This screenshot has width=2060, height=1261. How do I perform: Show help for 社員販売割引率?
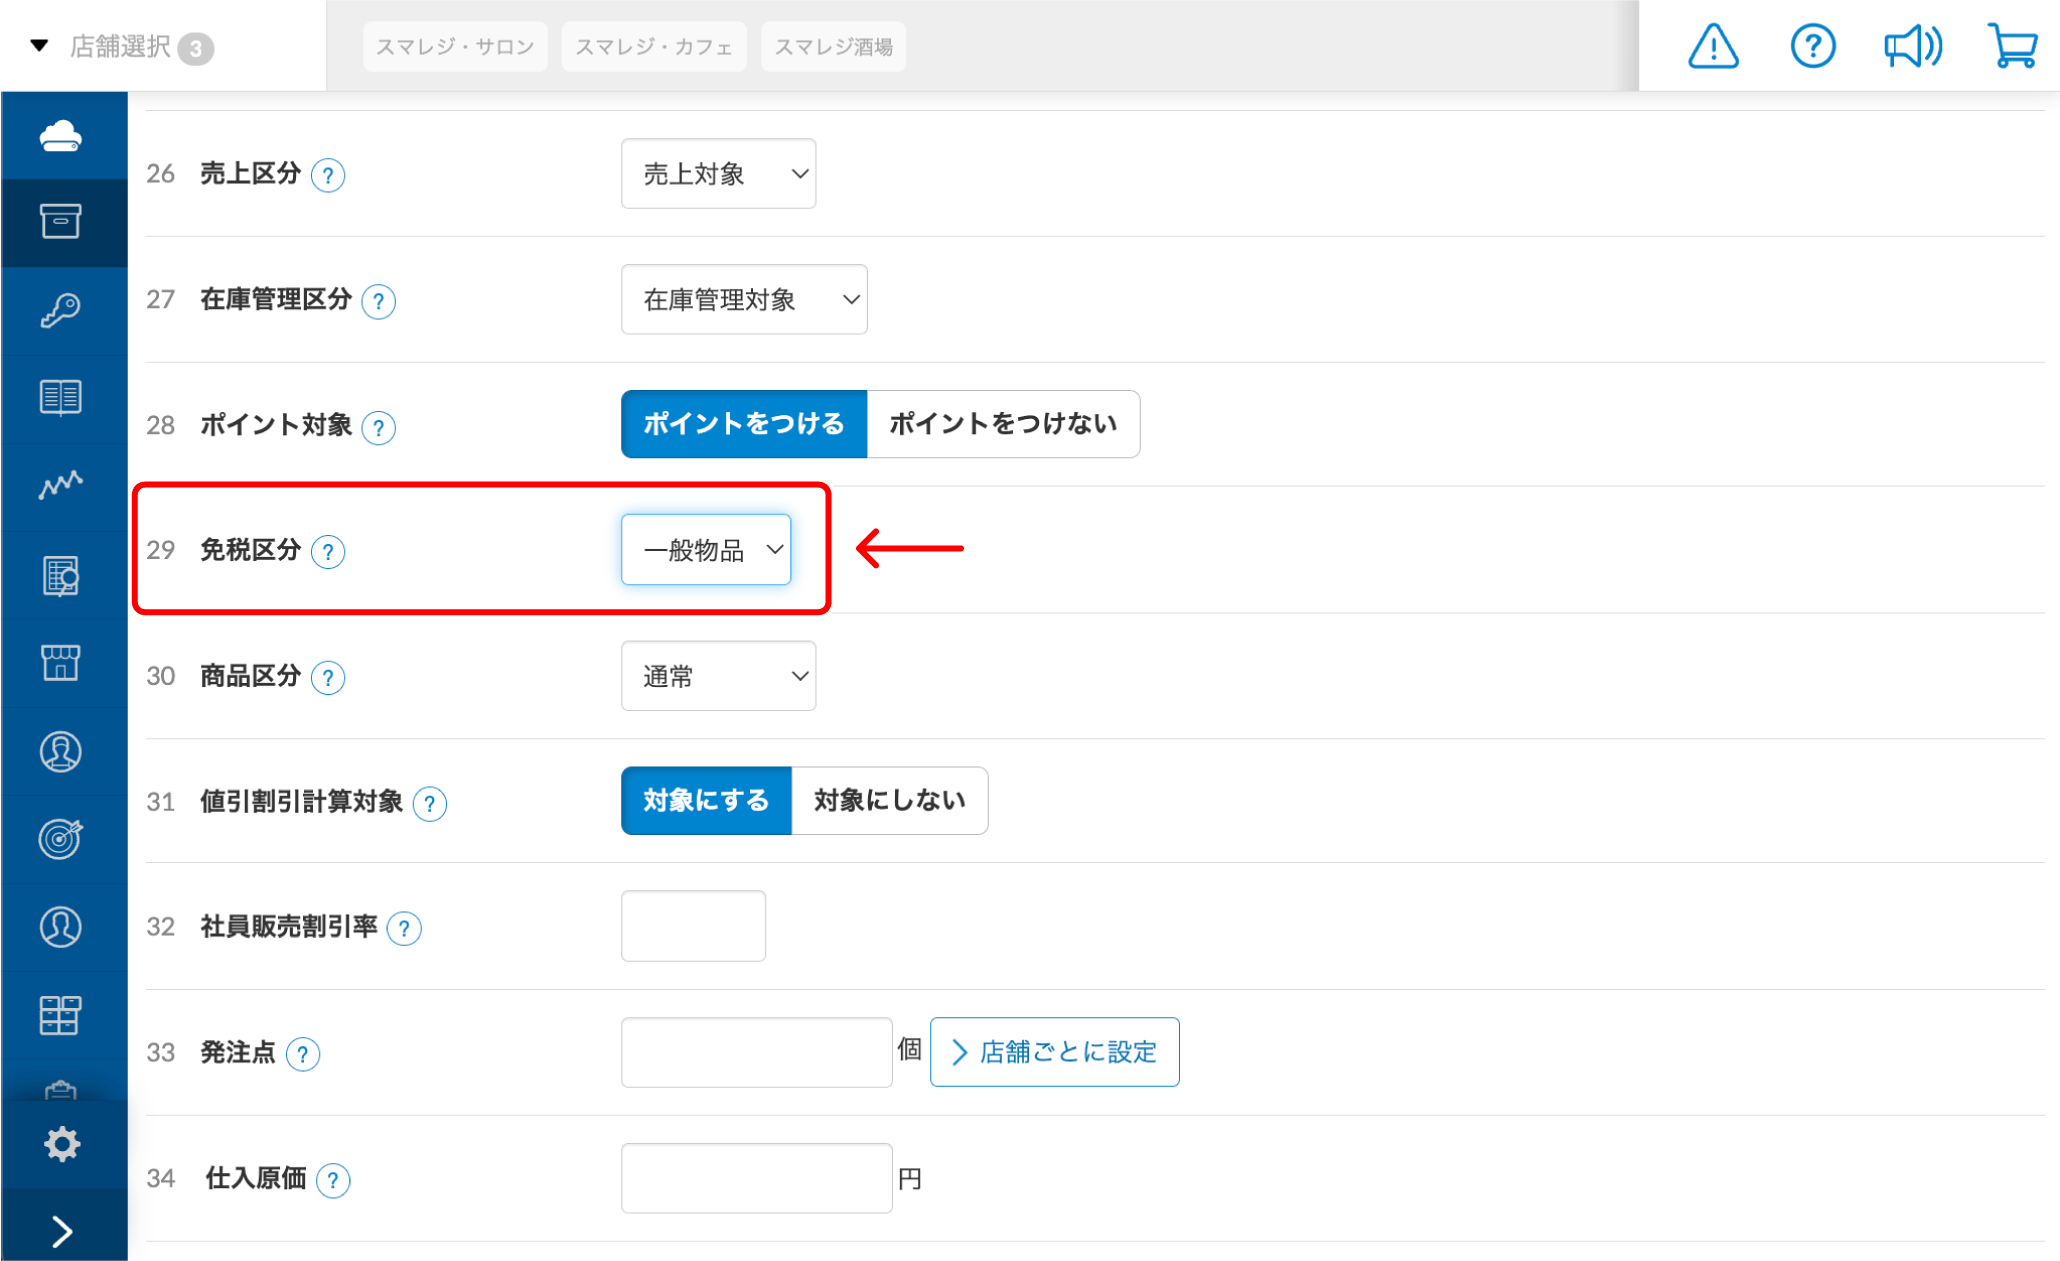404,928
